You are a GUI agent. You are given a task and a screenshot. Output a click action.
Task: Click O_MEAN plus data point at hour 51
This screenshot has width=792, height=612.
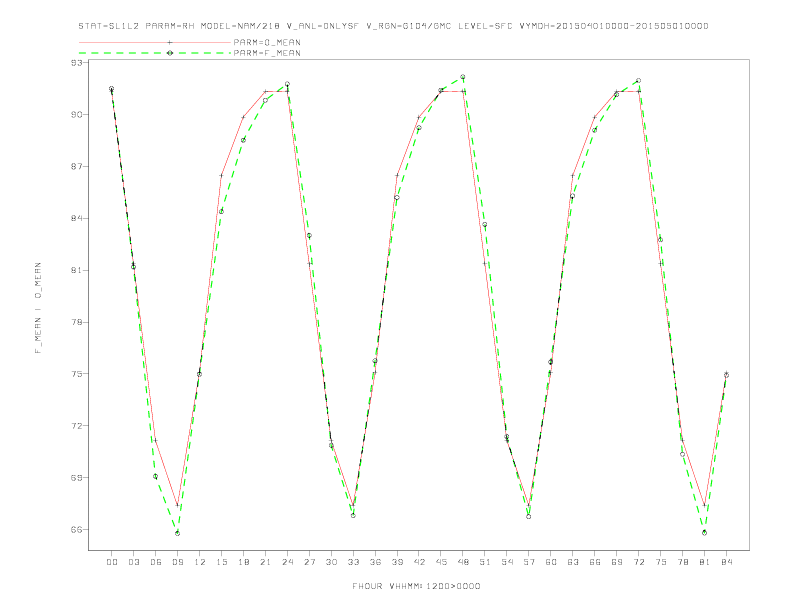click(485, 264)
